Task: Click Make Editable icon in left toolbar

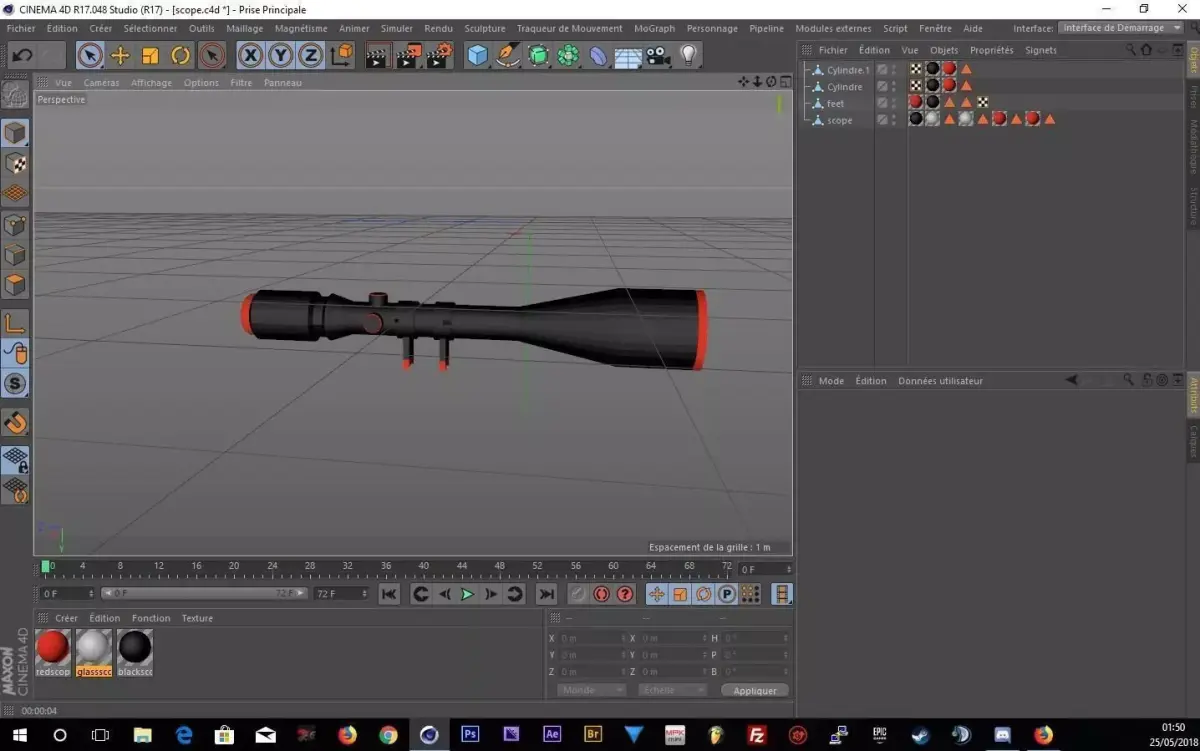Action: (x=15, y=96)
